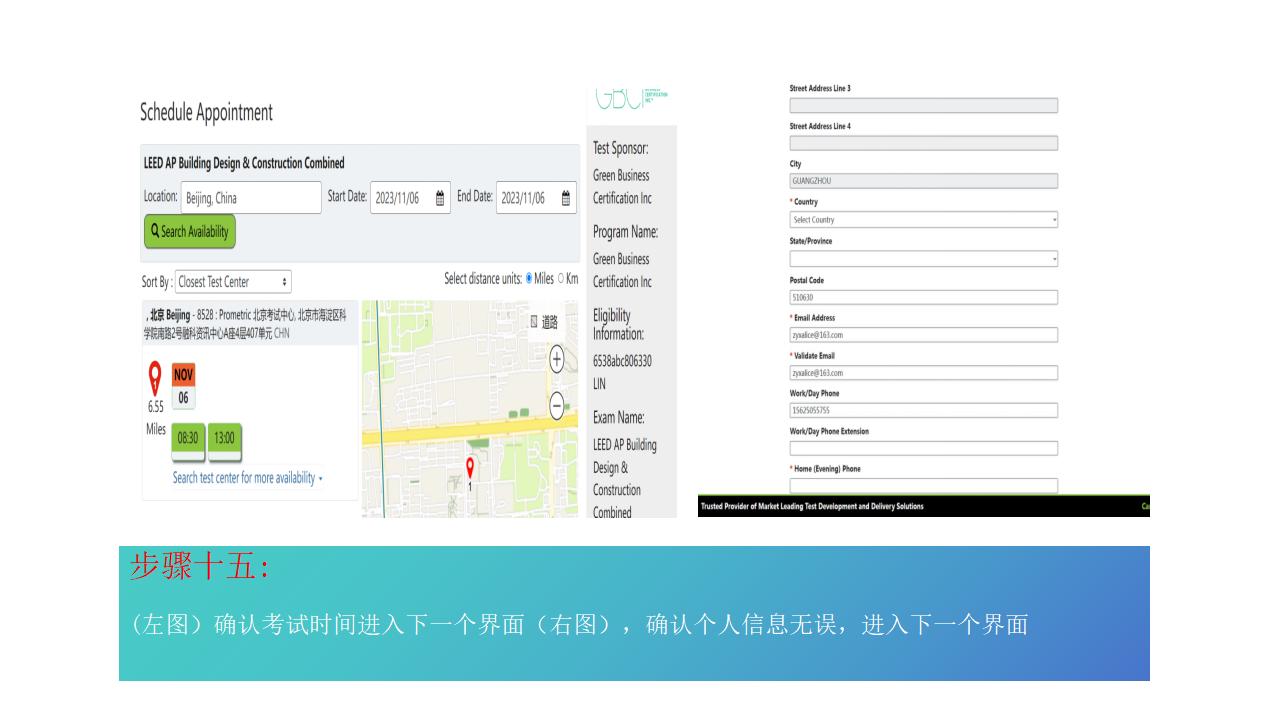Viewport: 1280px width, 720px height.
Task: Select Miles as the distance unit
Action: tap(528, 279)
